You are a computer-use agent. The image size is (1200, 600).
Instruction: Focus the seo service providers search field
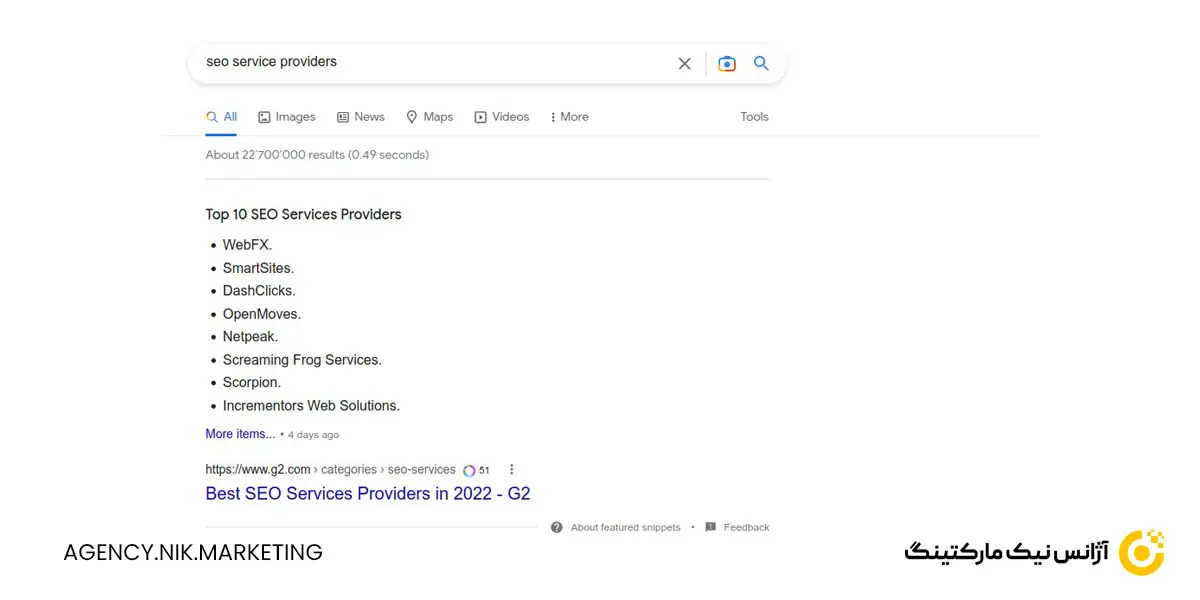point(430,62)
